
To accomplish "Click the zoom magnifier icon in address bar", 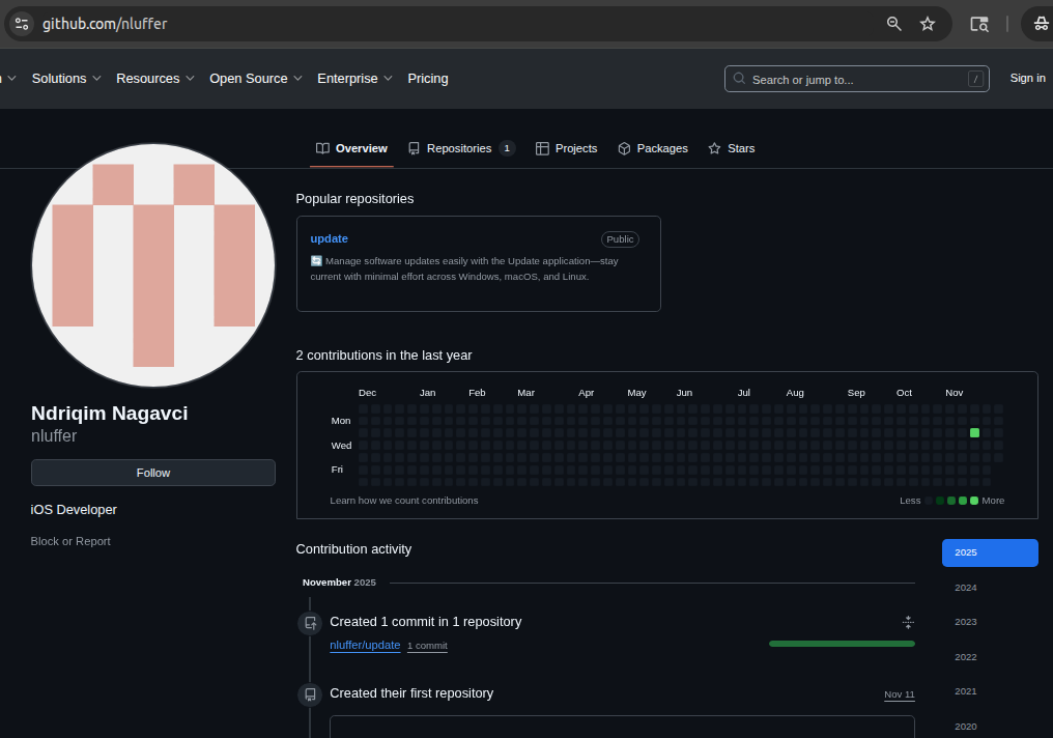I will (x=894, y=24).
